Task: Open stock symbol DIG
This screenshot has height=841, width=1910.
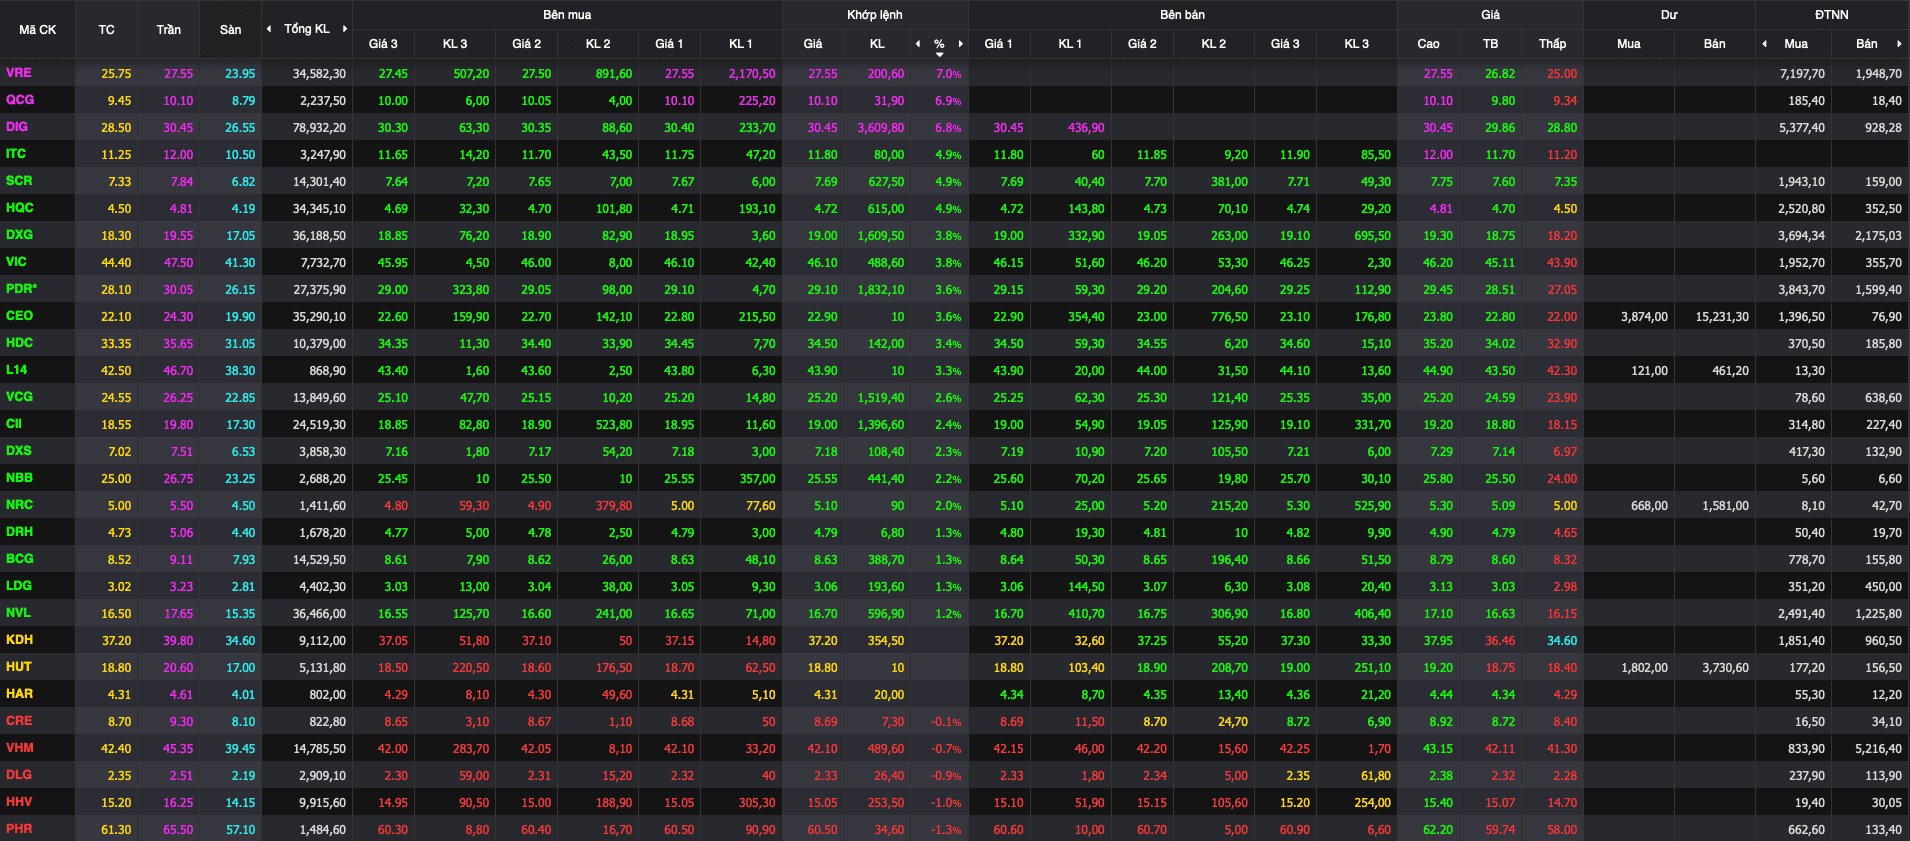Action: tap(17, 127)
